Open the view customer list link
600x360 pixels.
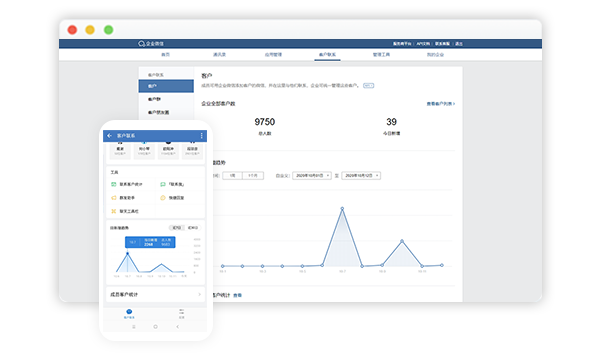[441, 104]
